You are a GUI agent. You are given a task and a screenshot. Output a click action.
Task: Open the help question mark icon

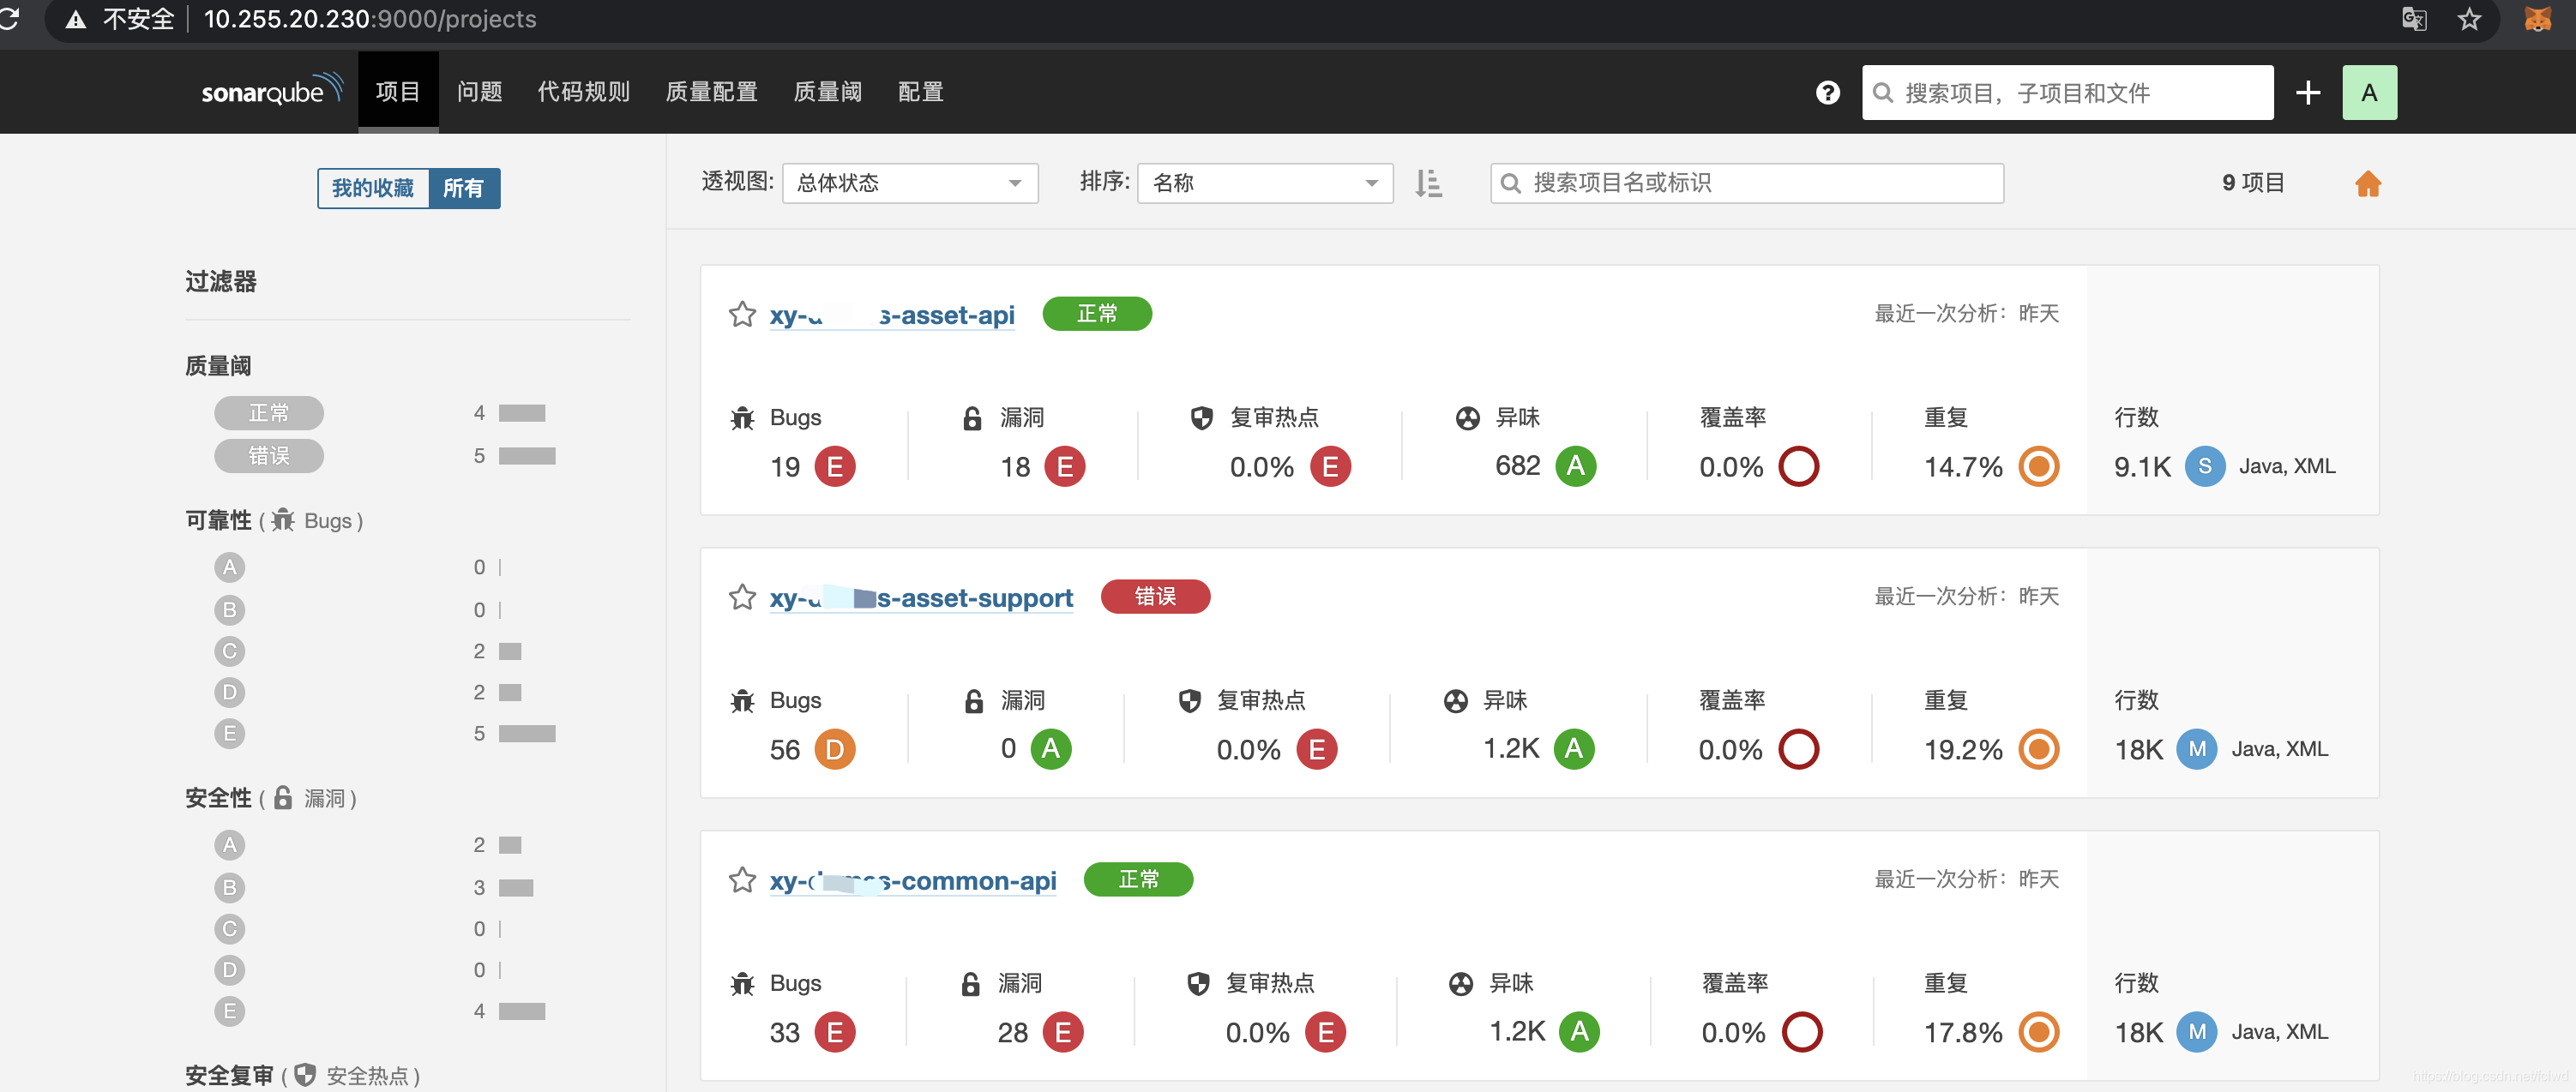click(1828, 92)
